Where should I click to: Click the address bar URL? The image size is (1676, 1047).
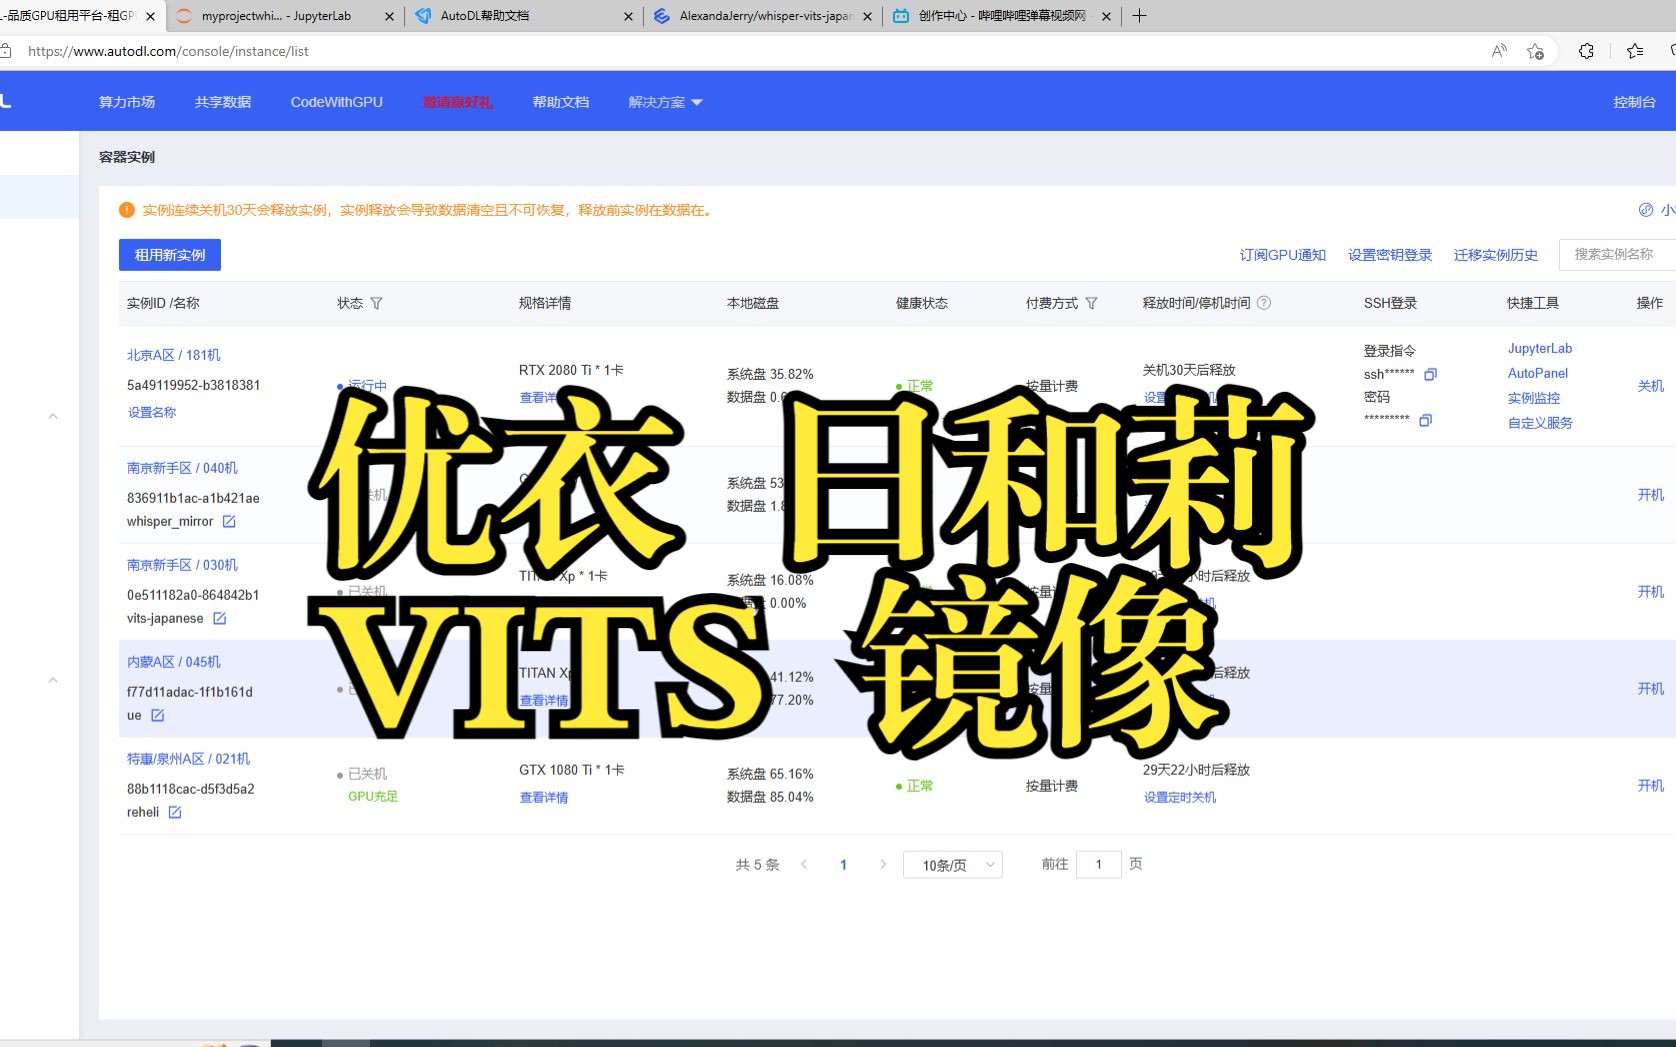[168, 51]
